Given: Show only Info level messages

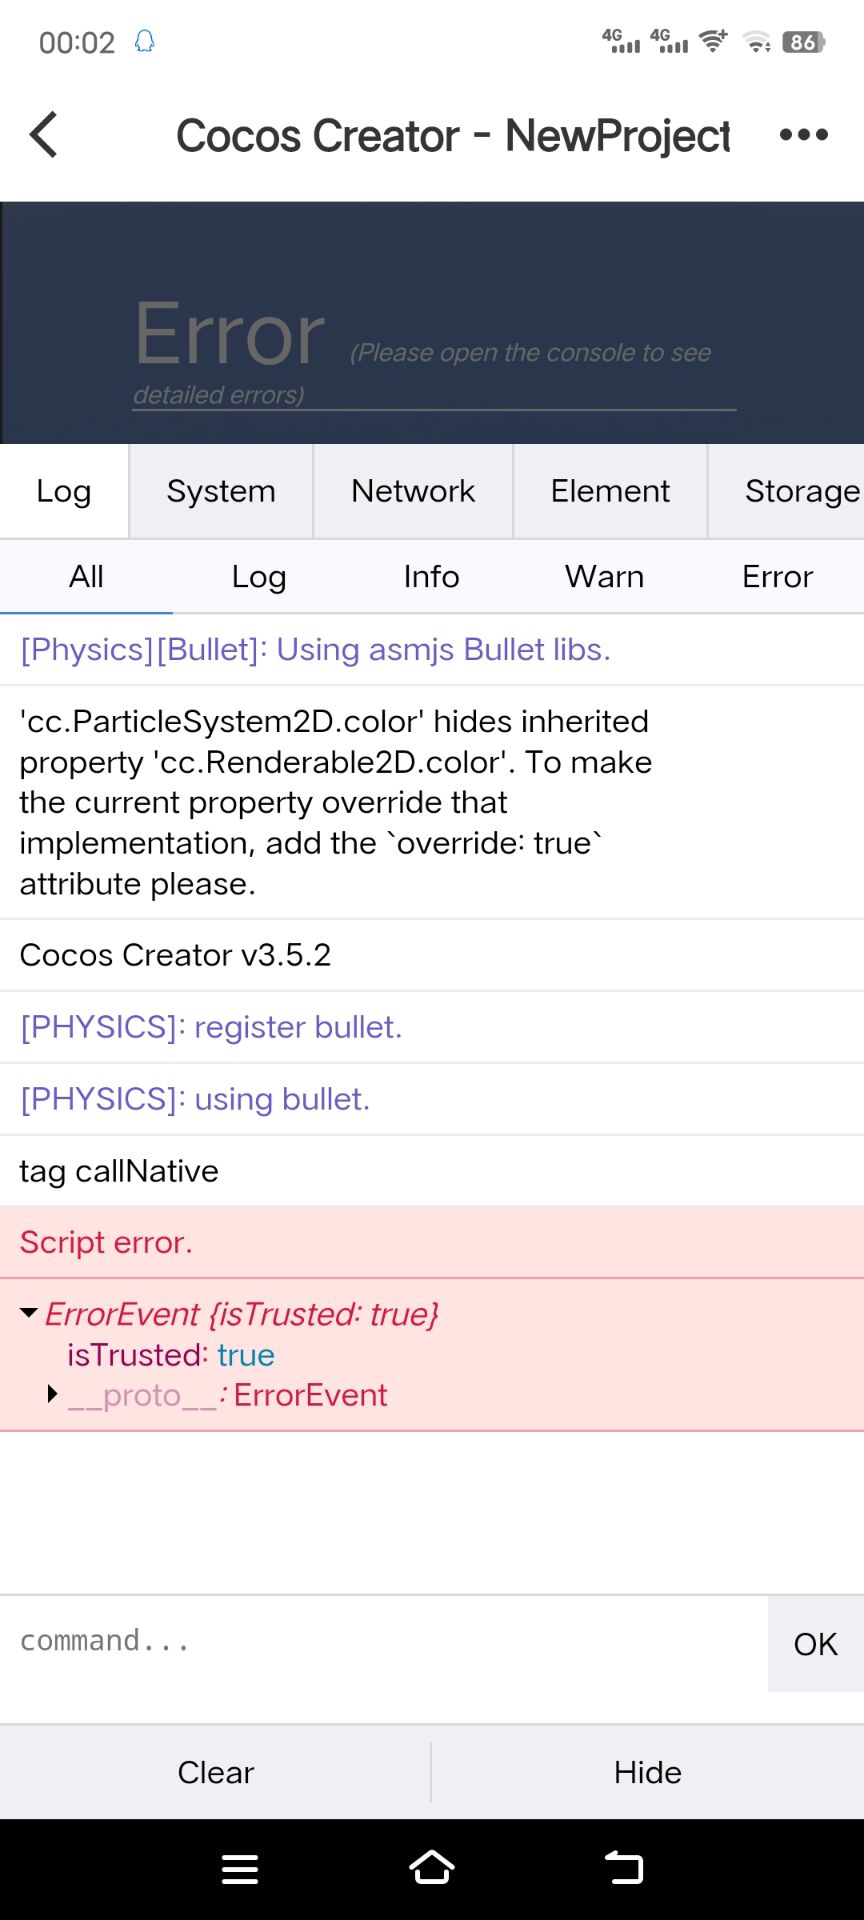Looking at the screenshot, I should click(431, 577).
